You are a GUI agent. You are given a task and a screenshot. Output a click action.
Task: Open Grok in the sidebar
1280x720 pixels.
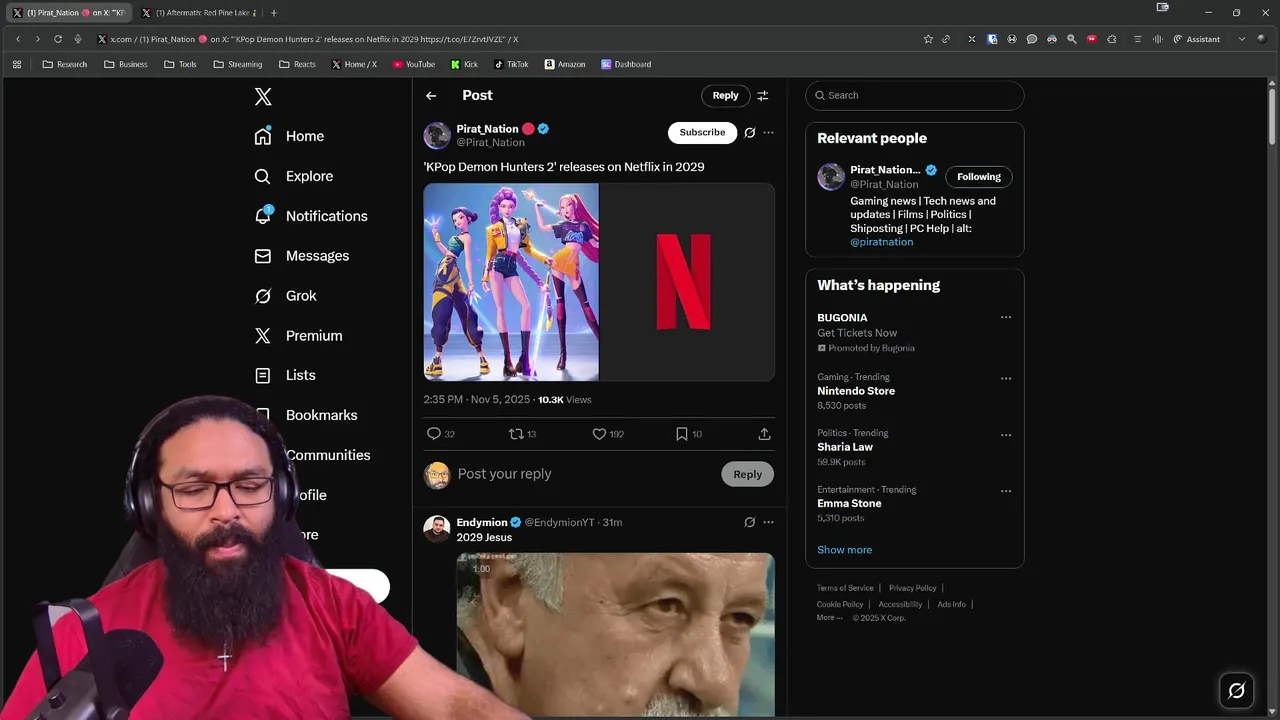click(x=285, y=296)
